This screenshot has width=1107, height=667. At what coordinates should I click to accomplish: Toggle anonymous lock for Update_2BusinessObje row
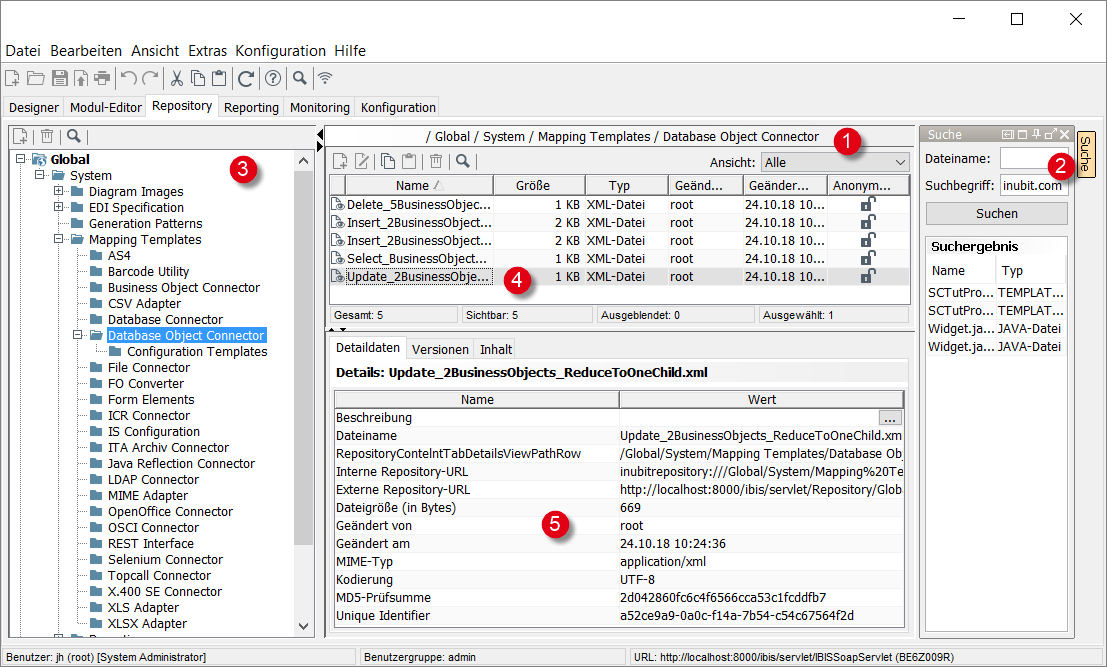pyautogui.click(x=868, y=276)
